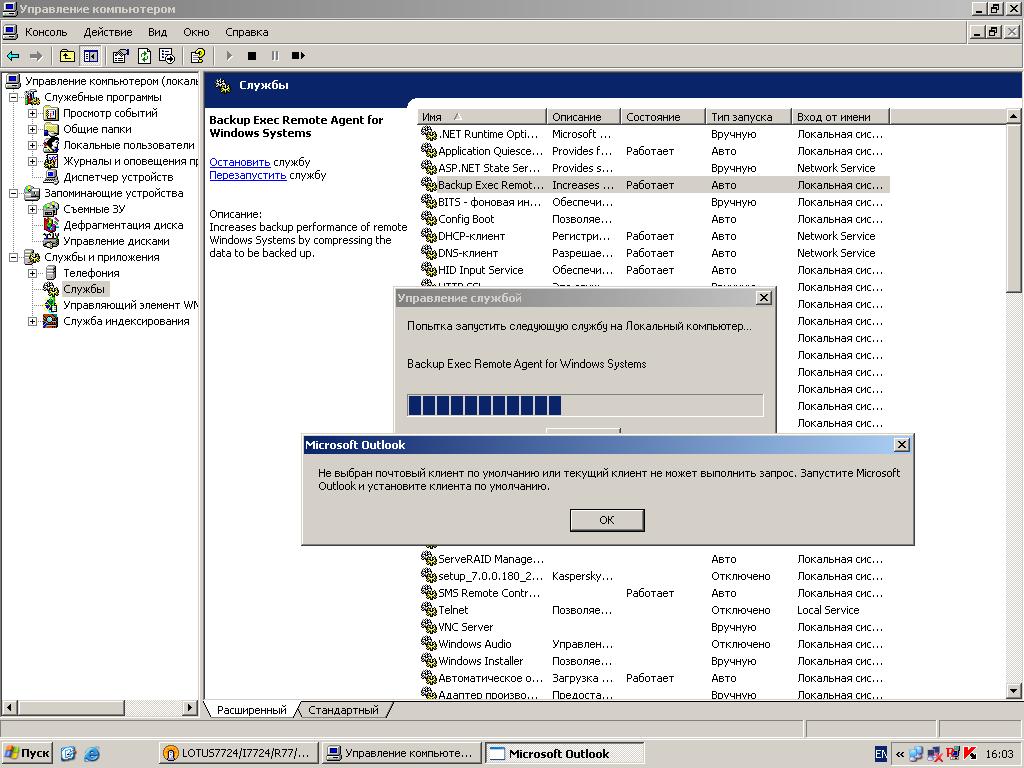Click OK in the Microsoft Outlook dialog
This screenshot has height=768, width=1024.
[606, 520]
